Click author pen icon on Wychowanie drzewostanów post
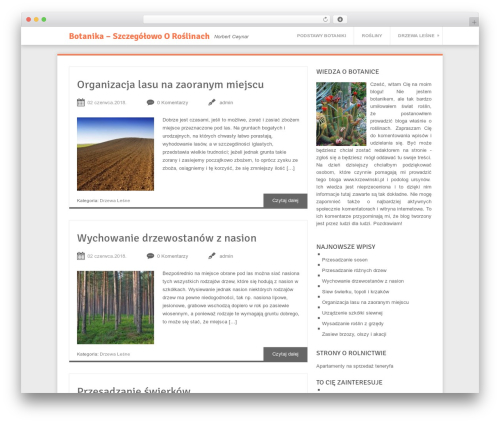The image size is (500, 423). click(x=212, y=256)
